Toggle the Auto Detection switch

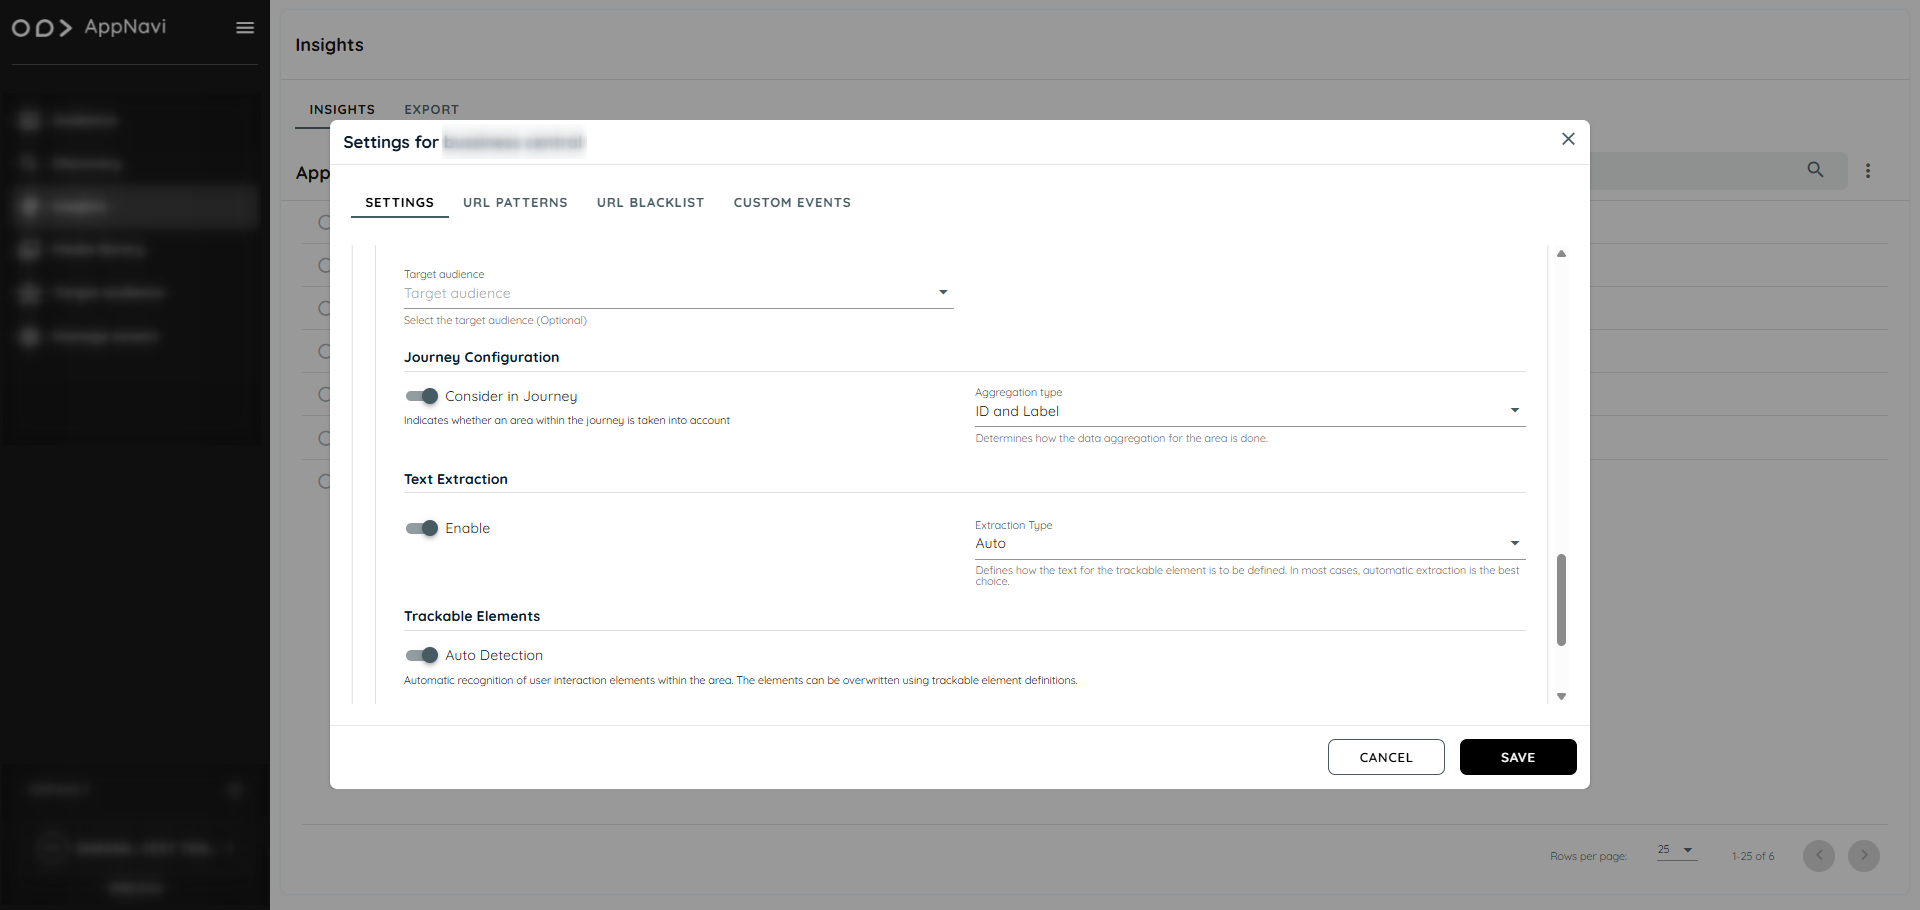click(x=422, y=655)
